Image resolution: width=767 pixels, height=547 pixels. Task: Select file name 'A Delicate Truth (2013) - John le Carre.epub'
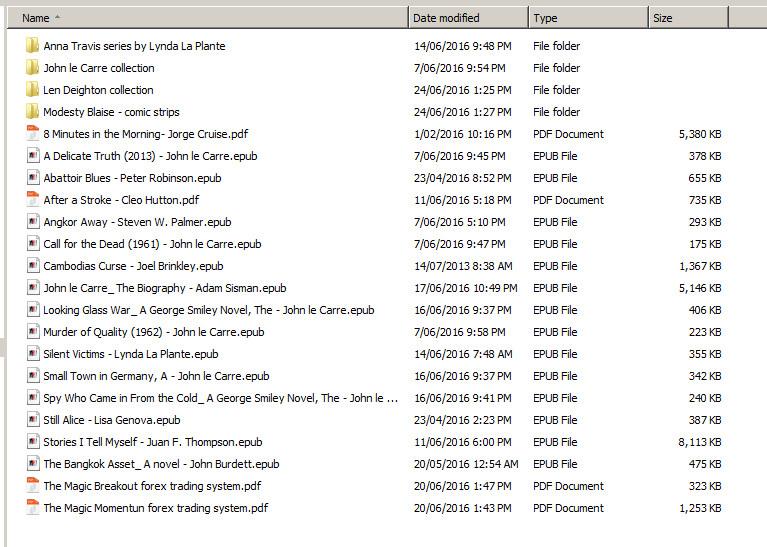[150, 156]
